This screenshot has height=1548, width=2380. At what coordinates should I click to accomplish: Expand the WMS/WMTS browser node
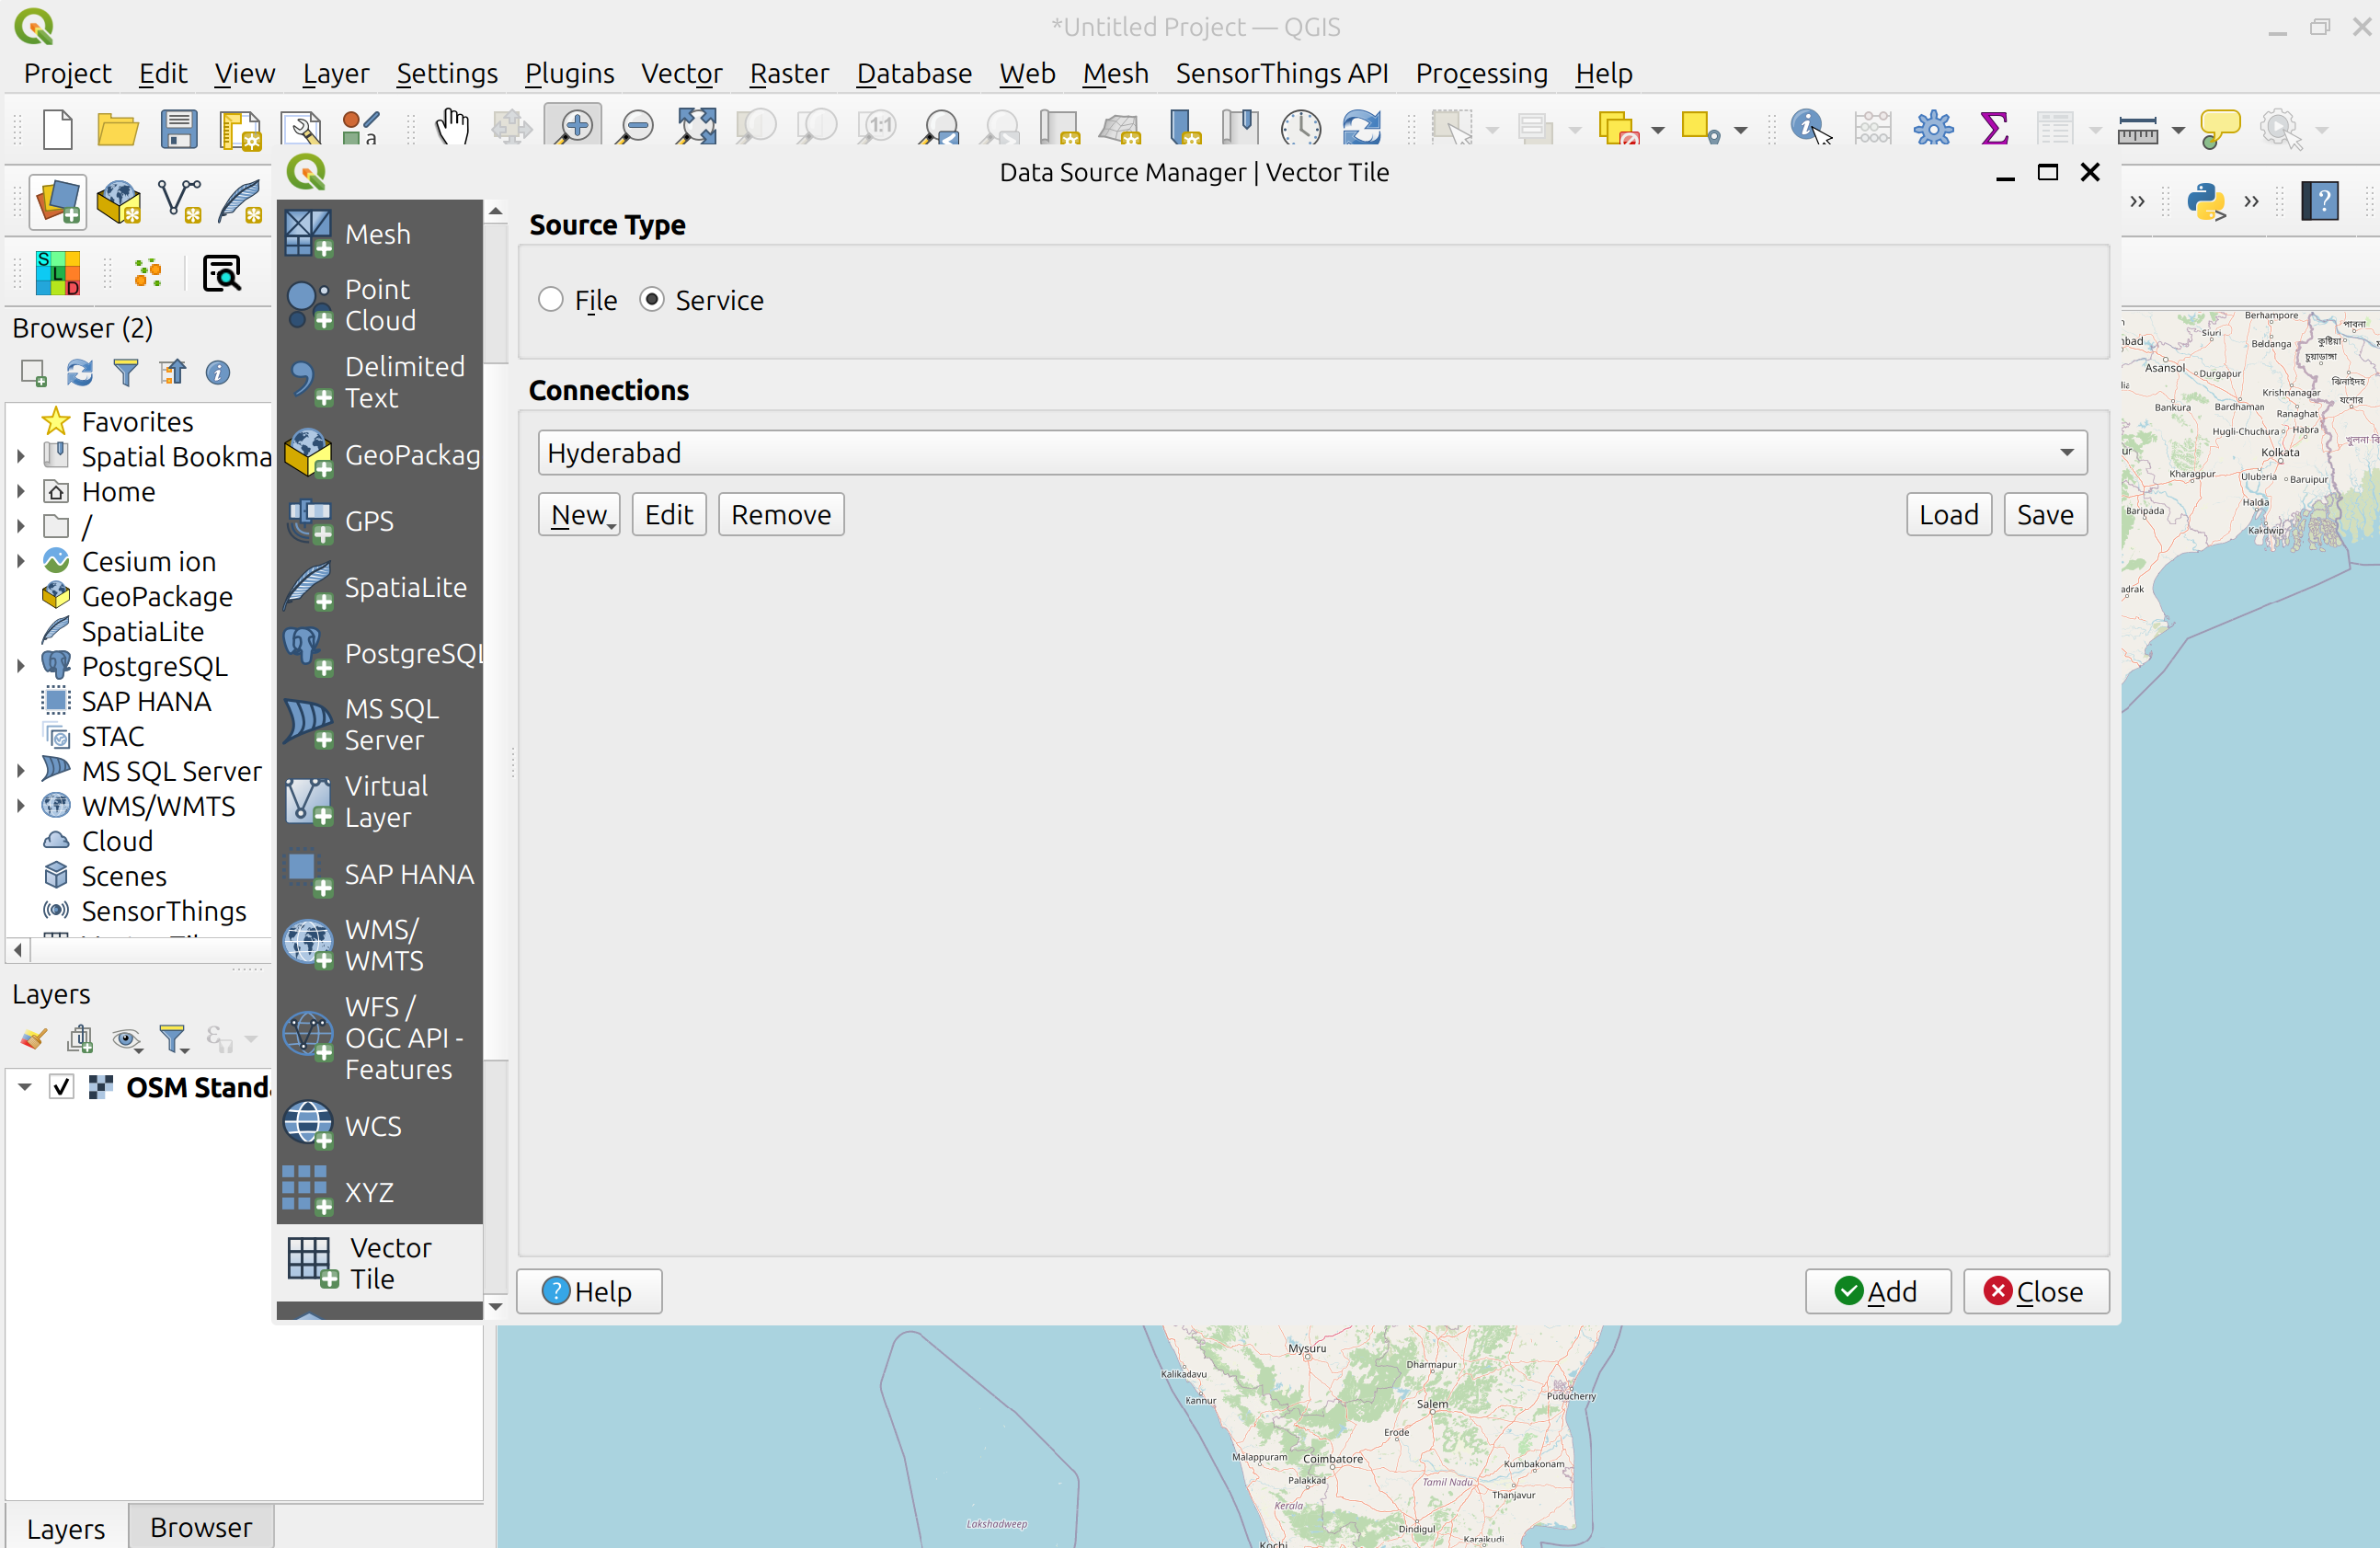pyautogui.click(x=20, y=806)
